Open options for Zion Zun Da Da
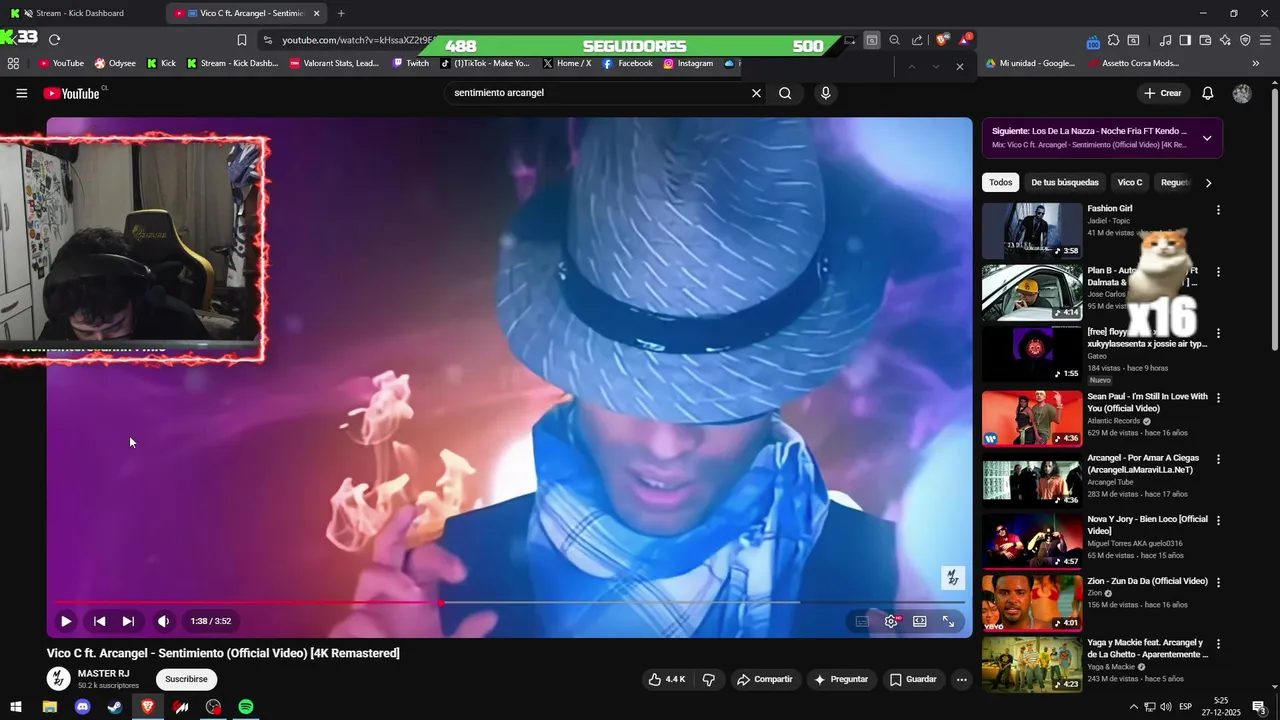1280x720 pixels. [x=1218, y=582]
